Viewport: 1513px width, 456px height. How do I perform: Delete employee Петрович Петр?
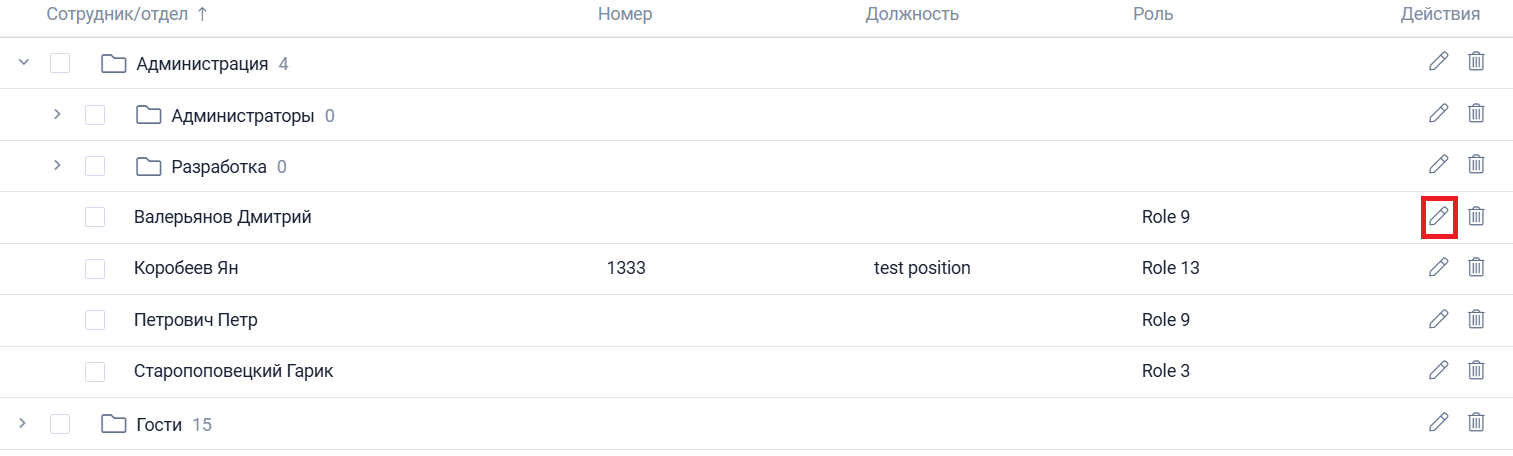pos(1476,319)
